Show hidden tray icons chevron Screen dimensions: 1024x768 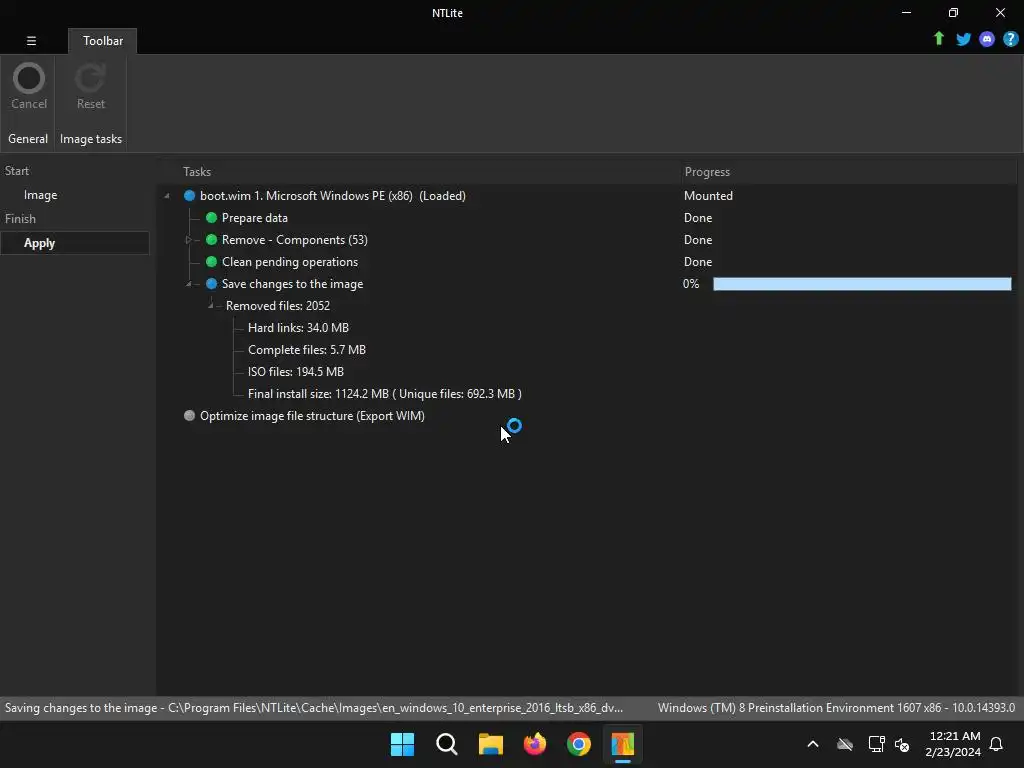tap(813, 744)
